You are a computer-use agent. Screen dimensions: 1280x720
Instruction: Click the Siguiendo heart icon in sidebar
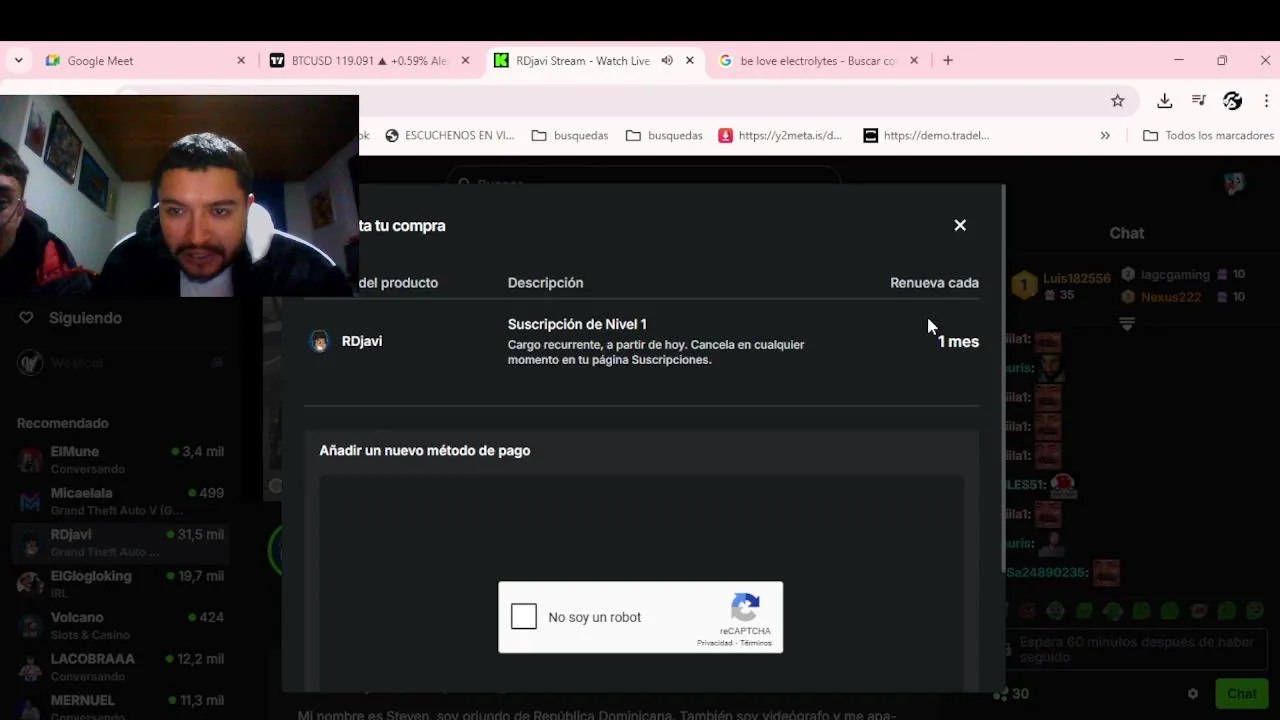(x=27, y=318)
